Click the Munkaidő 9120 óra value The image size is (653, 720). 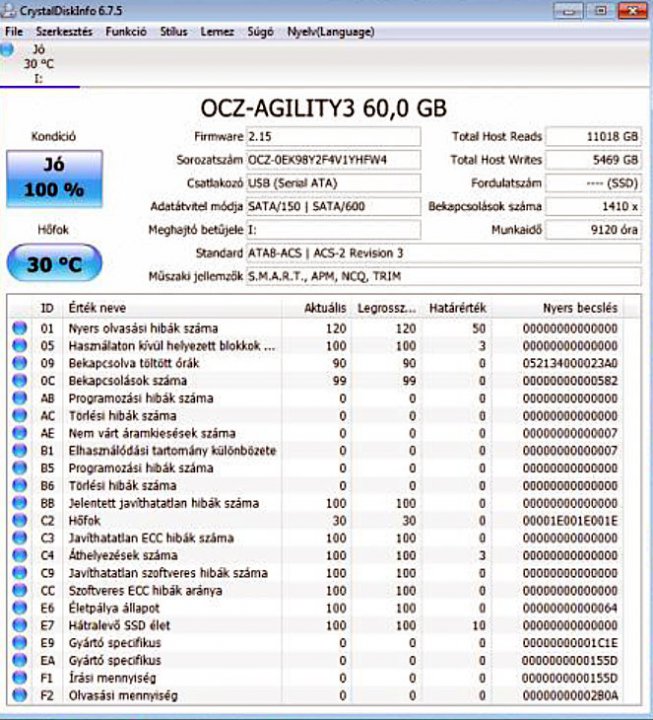coord(593,230)
